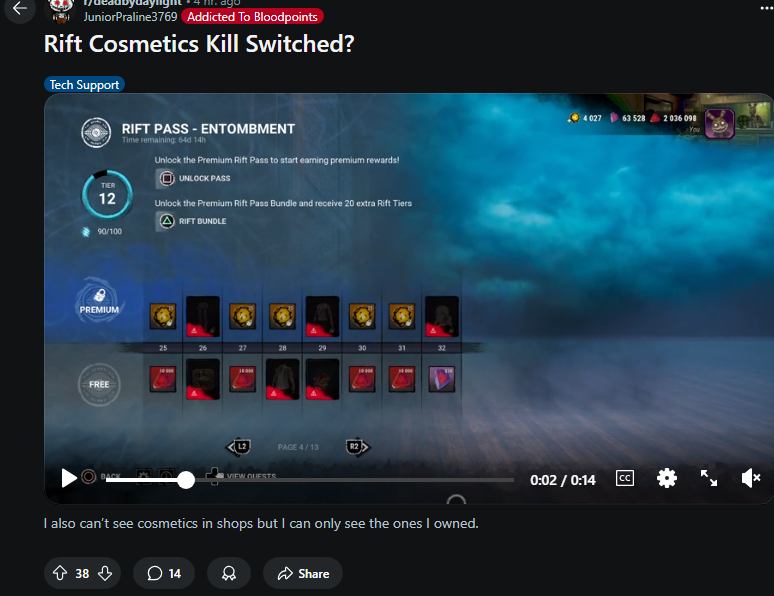Click the tier 31 free bloodpoints reward
This screenshot has width=774, height=596.
point(402,379)
